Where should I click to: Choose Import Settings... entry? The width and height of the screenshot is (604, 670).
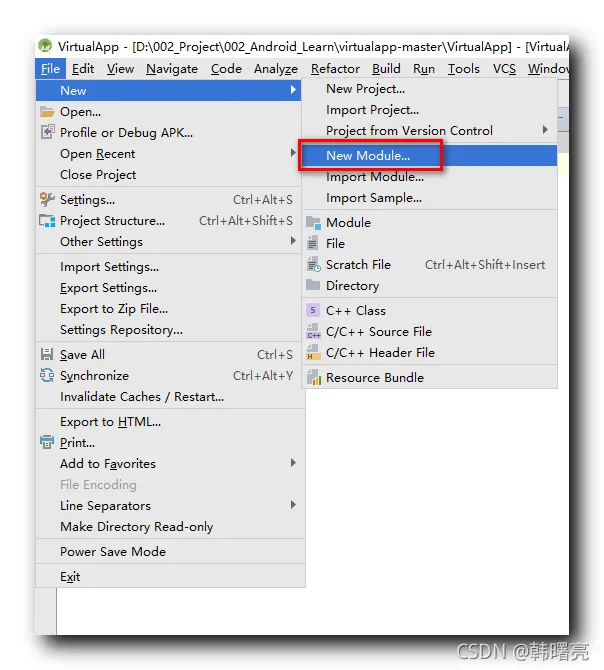169,267
